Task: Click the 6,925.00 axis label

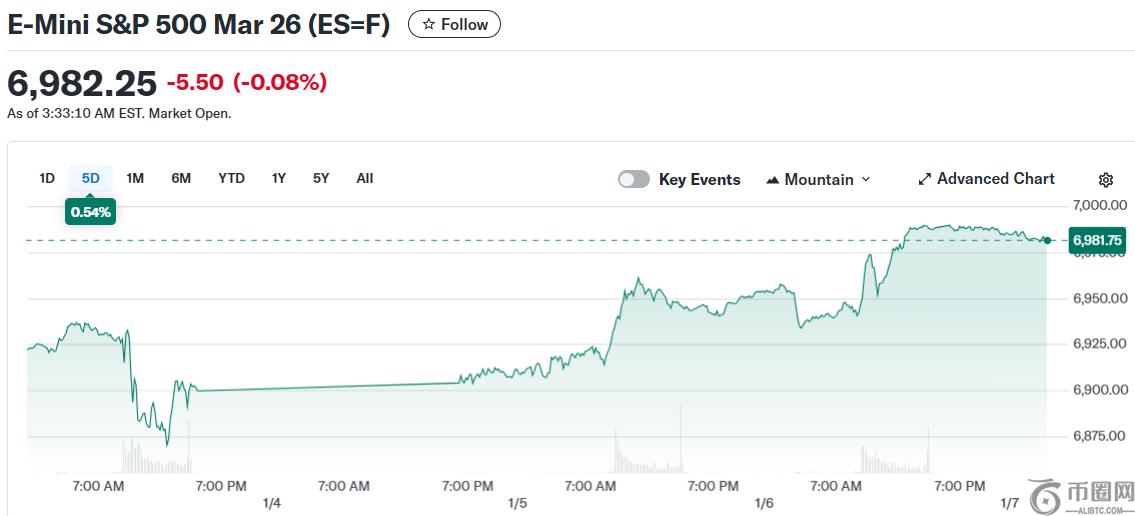Action: coord(1099,344)
